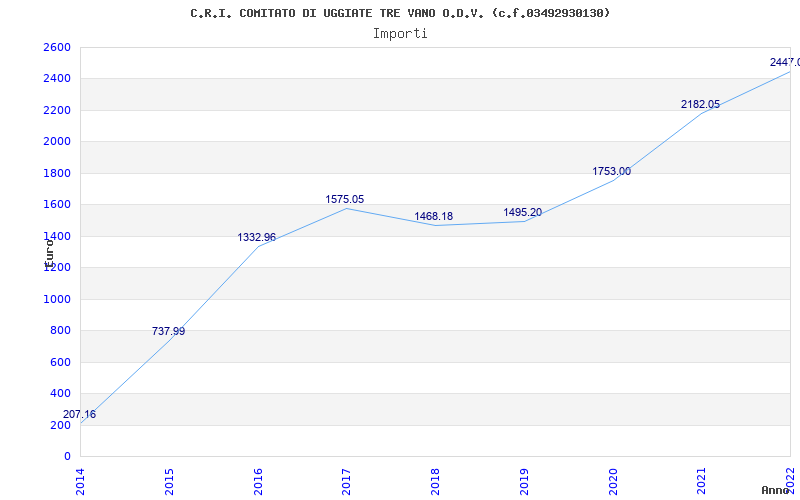Viewport: 800px width, 500px height.
Task: Click the 737.99 data point label
Action: (x=168, y=331)
